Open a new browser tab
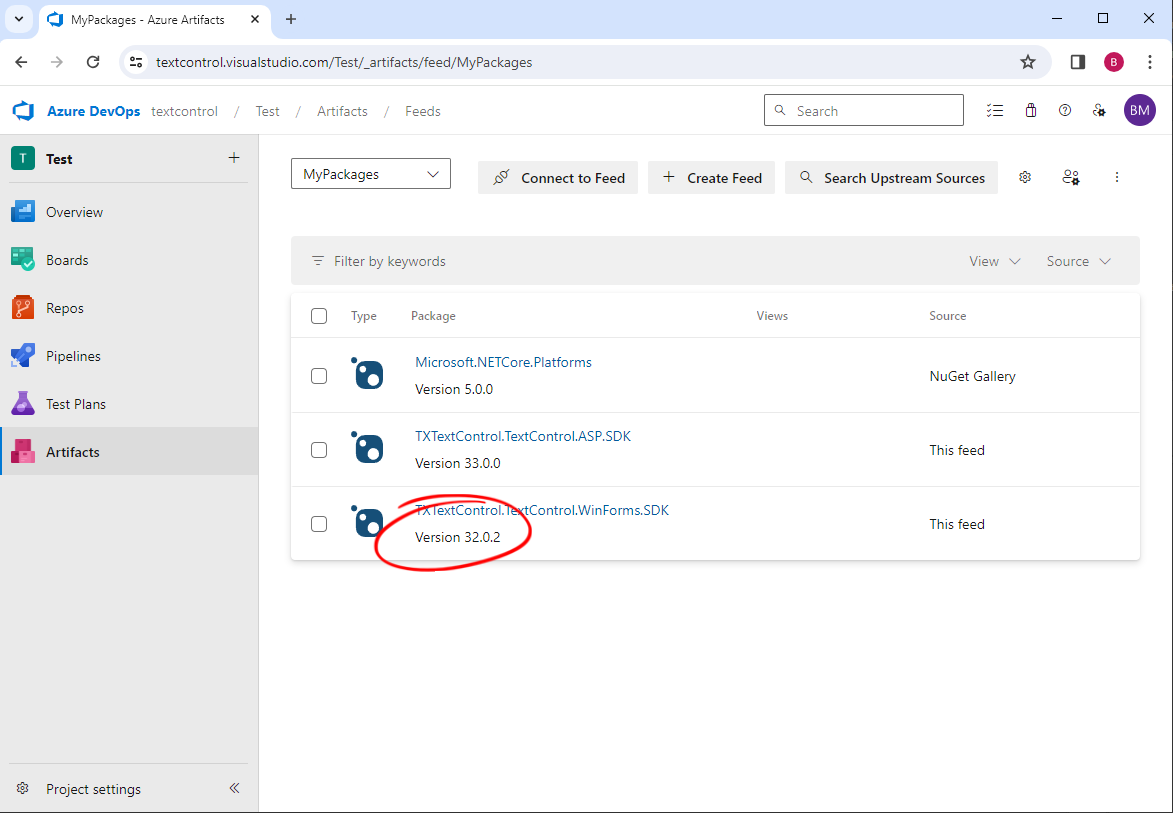Viewport: 1173px width, 813px height. (291, 19)
